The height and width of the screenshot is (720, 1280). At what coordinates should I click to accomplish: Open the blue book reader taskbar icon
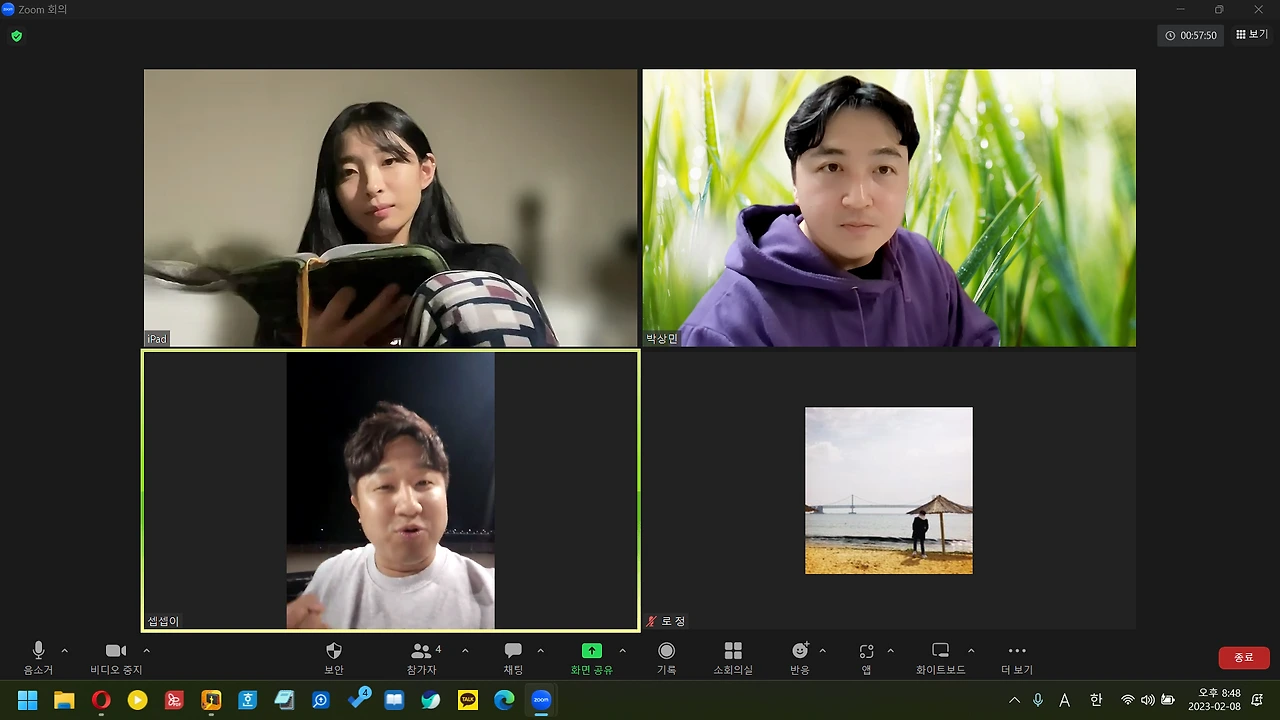click(x=394, y=700)
